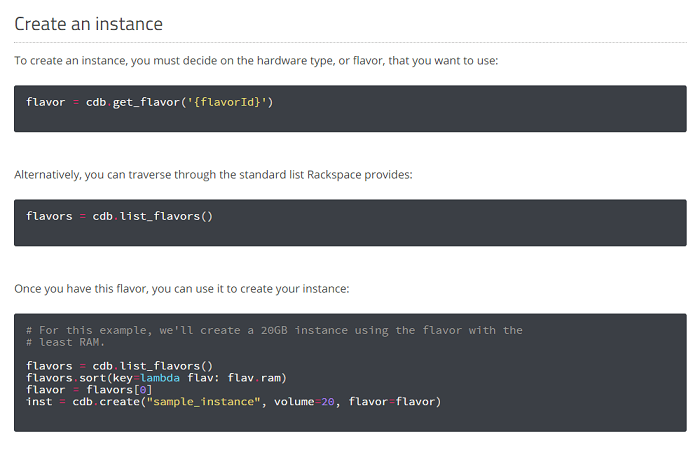Viewport: 700px width, 450px height.
Task: Click the sentence starting 'To create an instance'
Action: point(256,61)
